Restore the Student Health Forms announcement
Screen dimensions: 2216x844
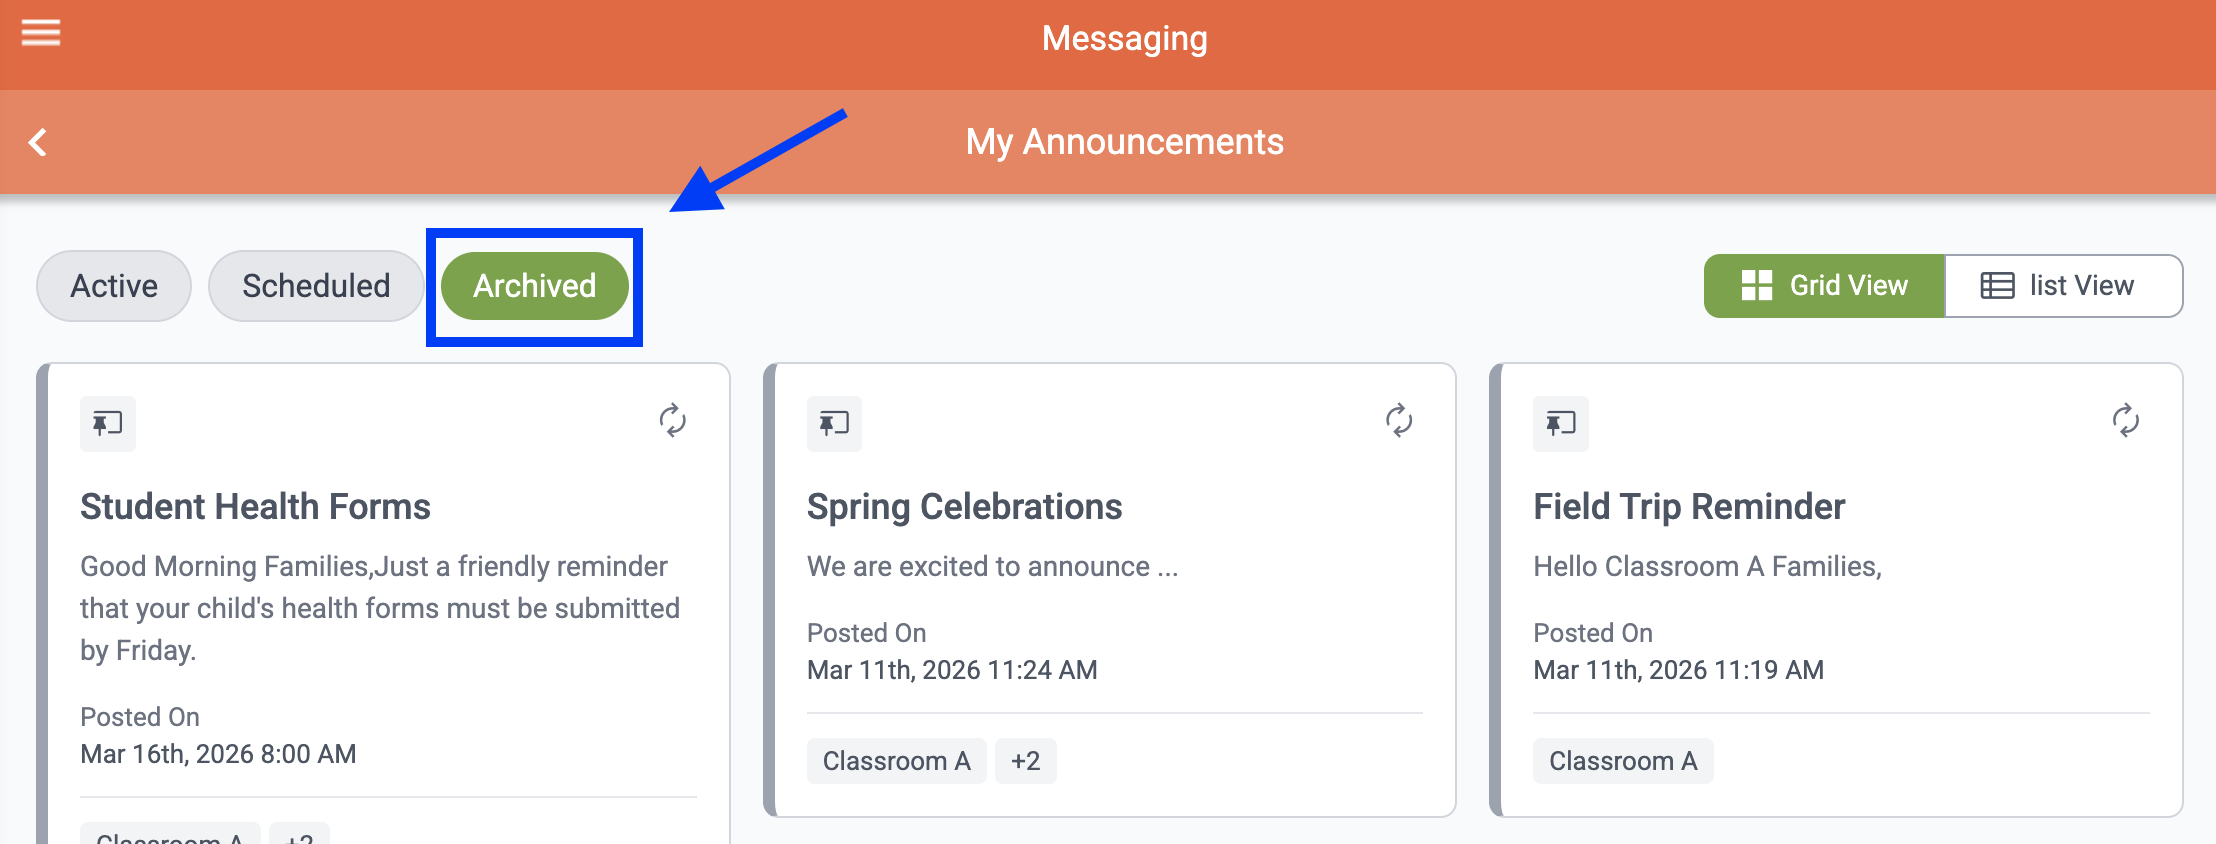[x=673, y=421]
